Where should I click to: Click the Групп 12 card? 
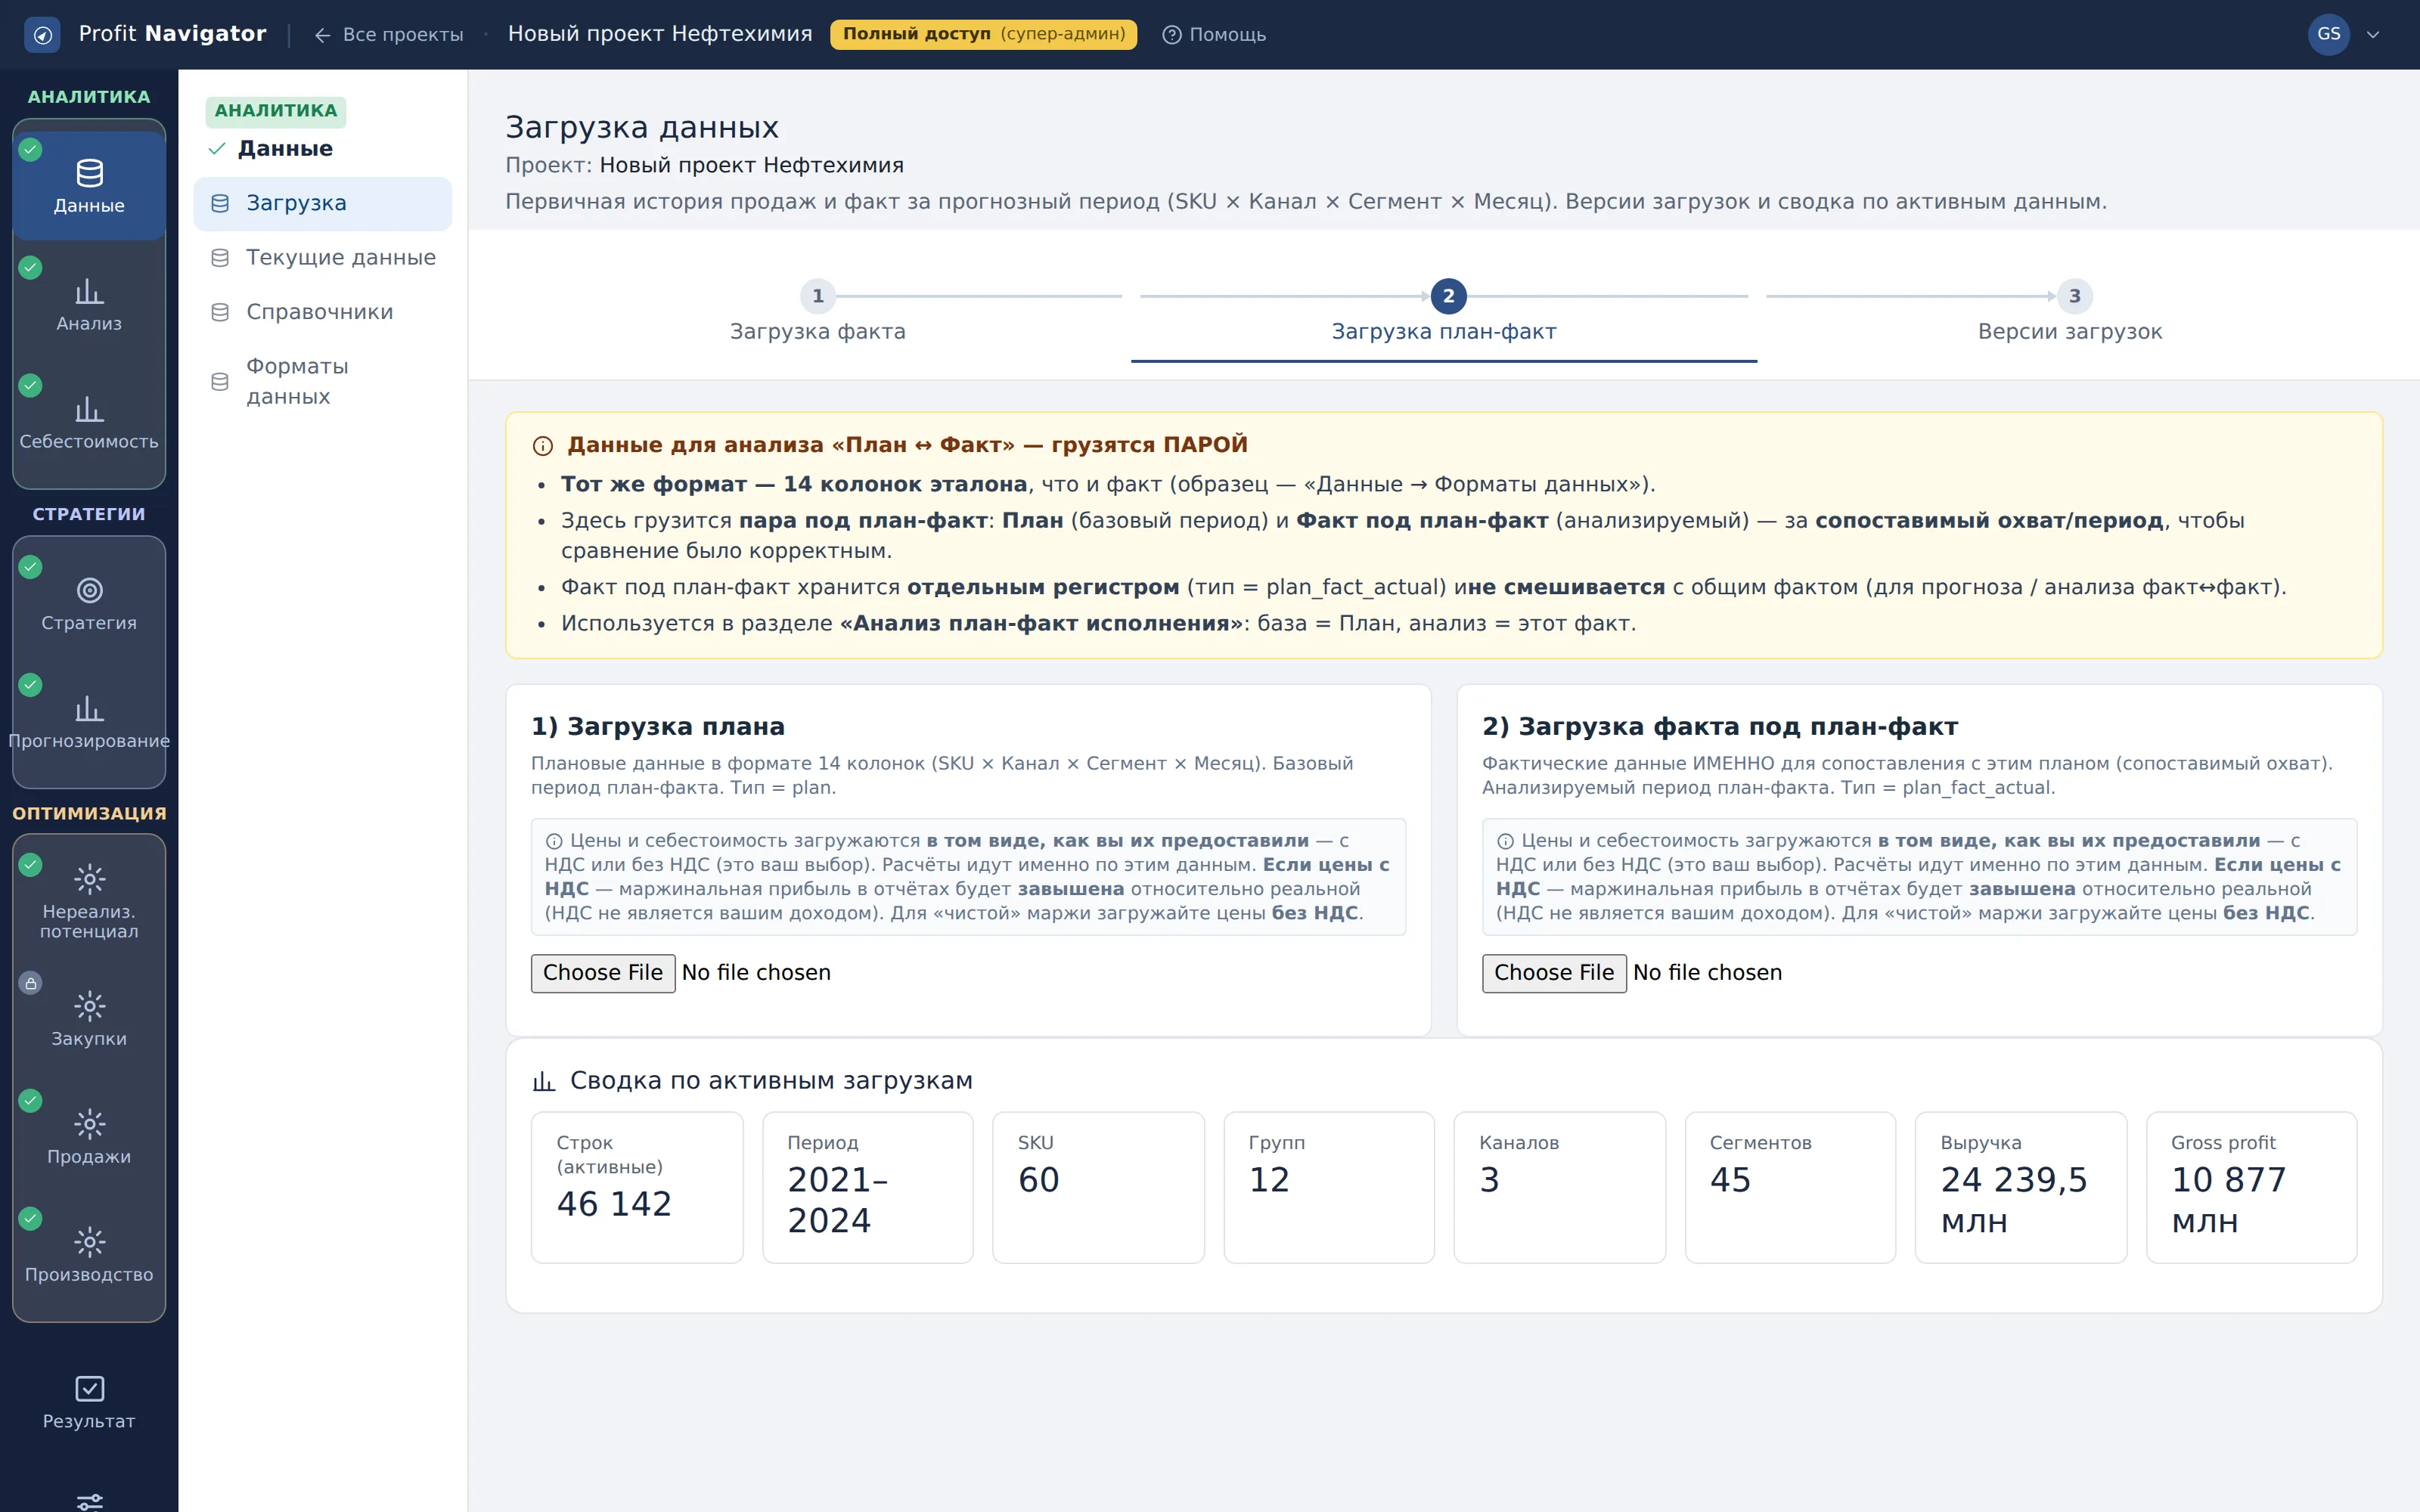coord(1329,1187)
